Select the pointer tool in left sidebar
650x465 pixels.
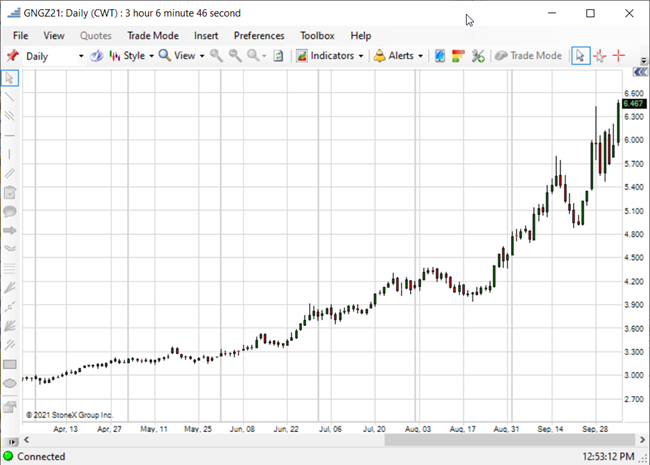[10, 78]
